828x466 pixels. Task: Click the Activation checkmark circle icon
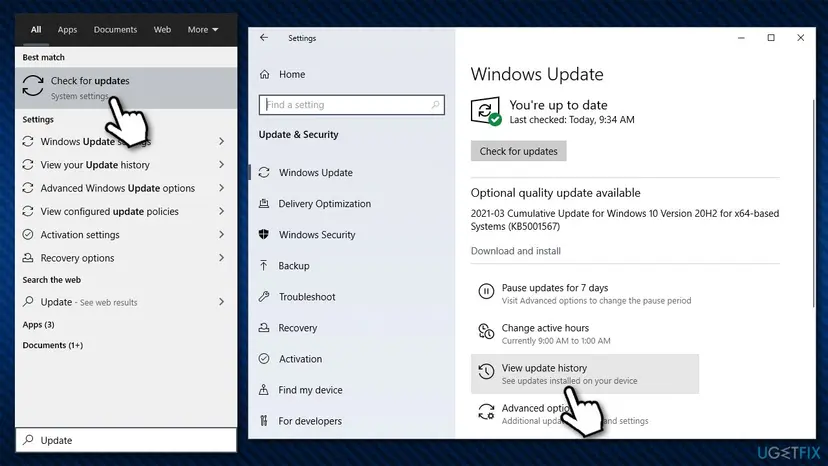[x=264, y=359]
